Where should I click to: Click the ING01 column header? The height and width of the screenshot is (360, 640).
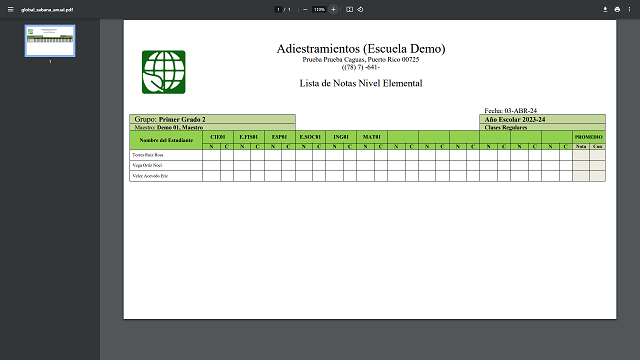(x=341, y=137)
